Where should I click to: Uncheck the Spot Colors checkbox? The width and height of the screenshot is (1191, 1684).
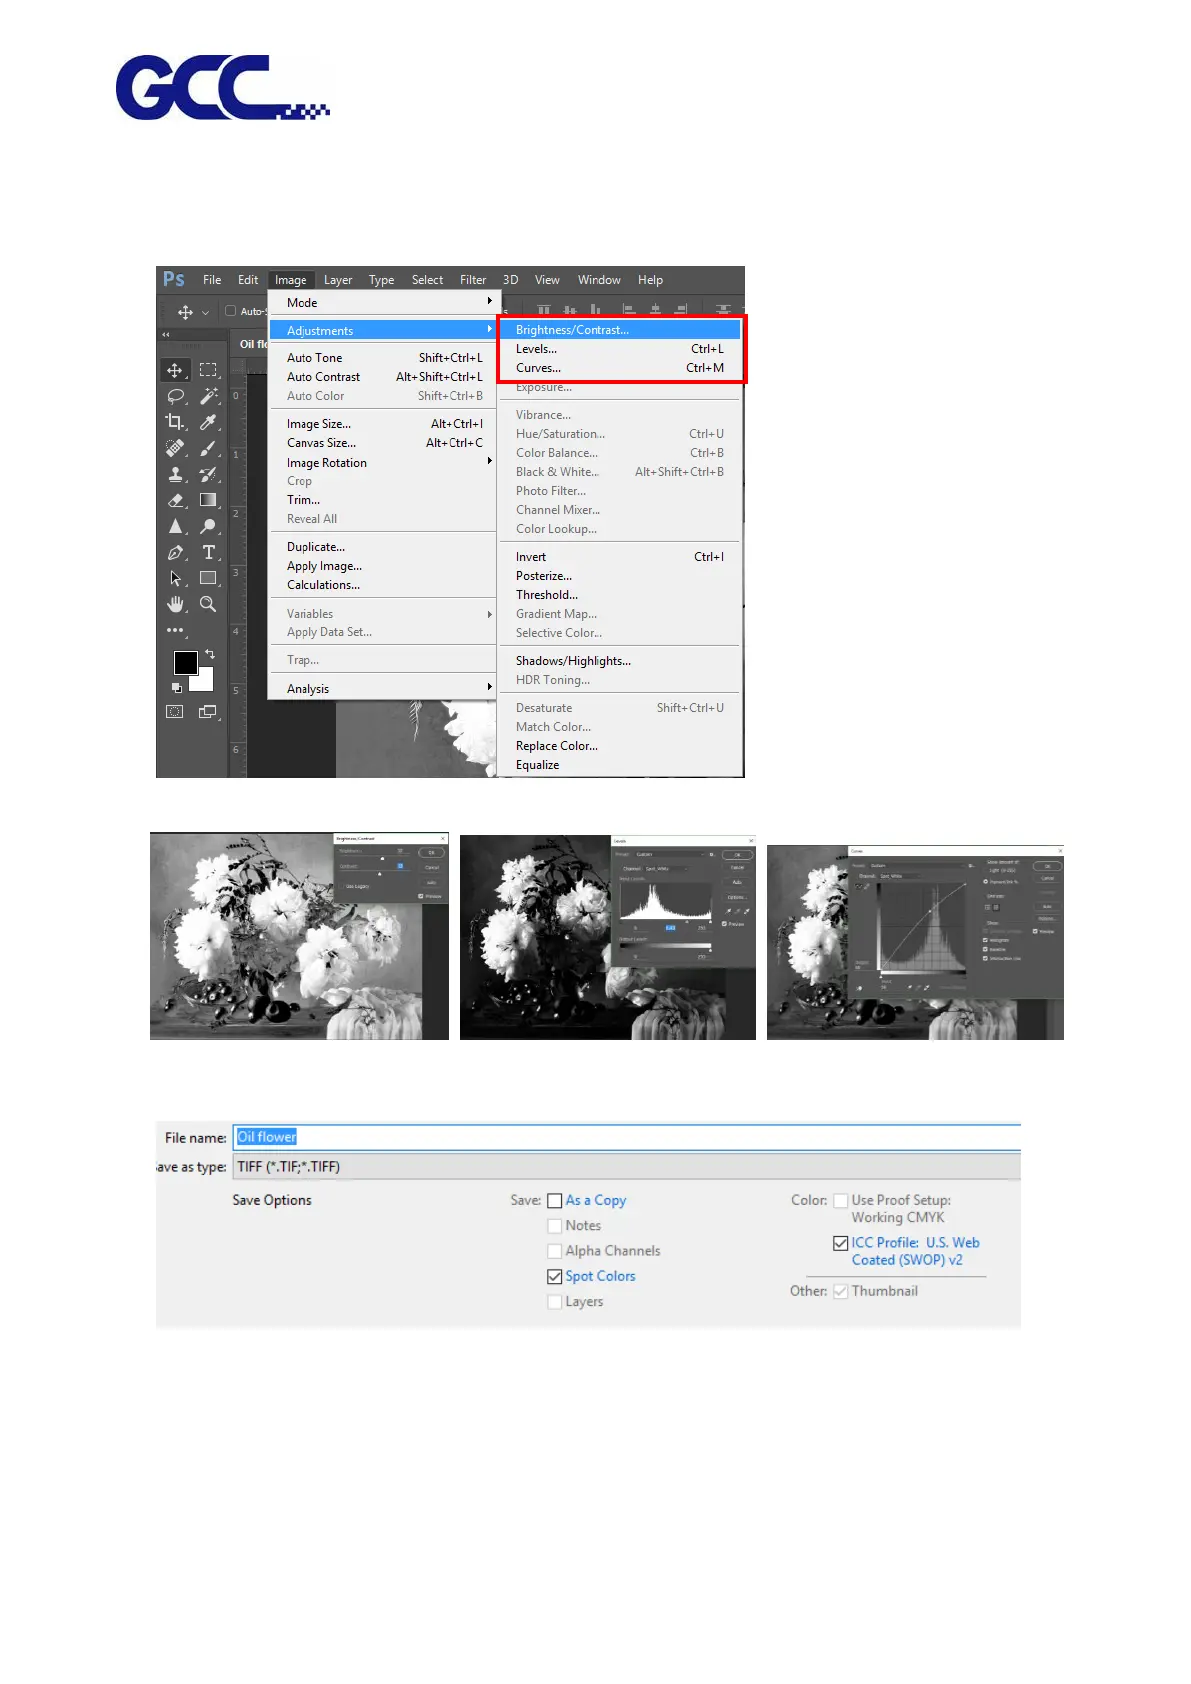[555, 1277]
